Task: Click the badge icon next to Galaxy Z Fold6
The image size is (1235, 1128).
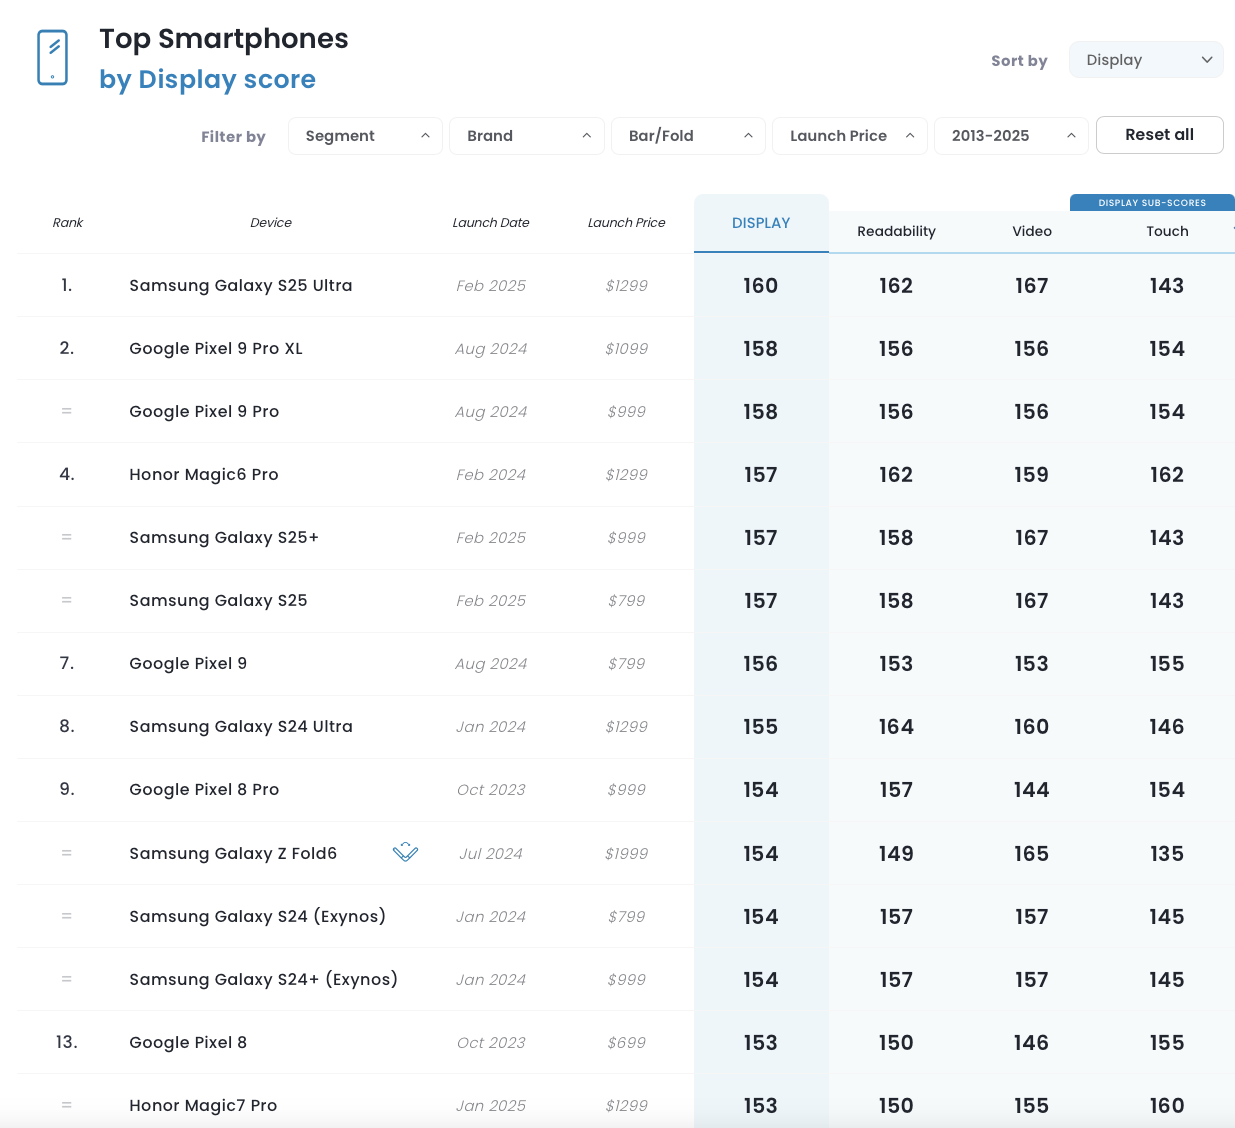Action: [405, 852]
